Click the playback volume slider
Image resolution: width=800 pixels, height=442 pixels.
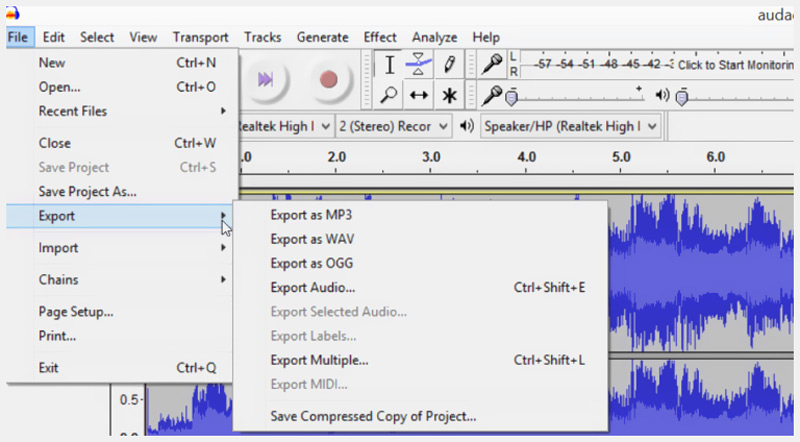[x=740, y=97]
